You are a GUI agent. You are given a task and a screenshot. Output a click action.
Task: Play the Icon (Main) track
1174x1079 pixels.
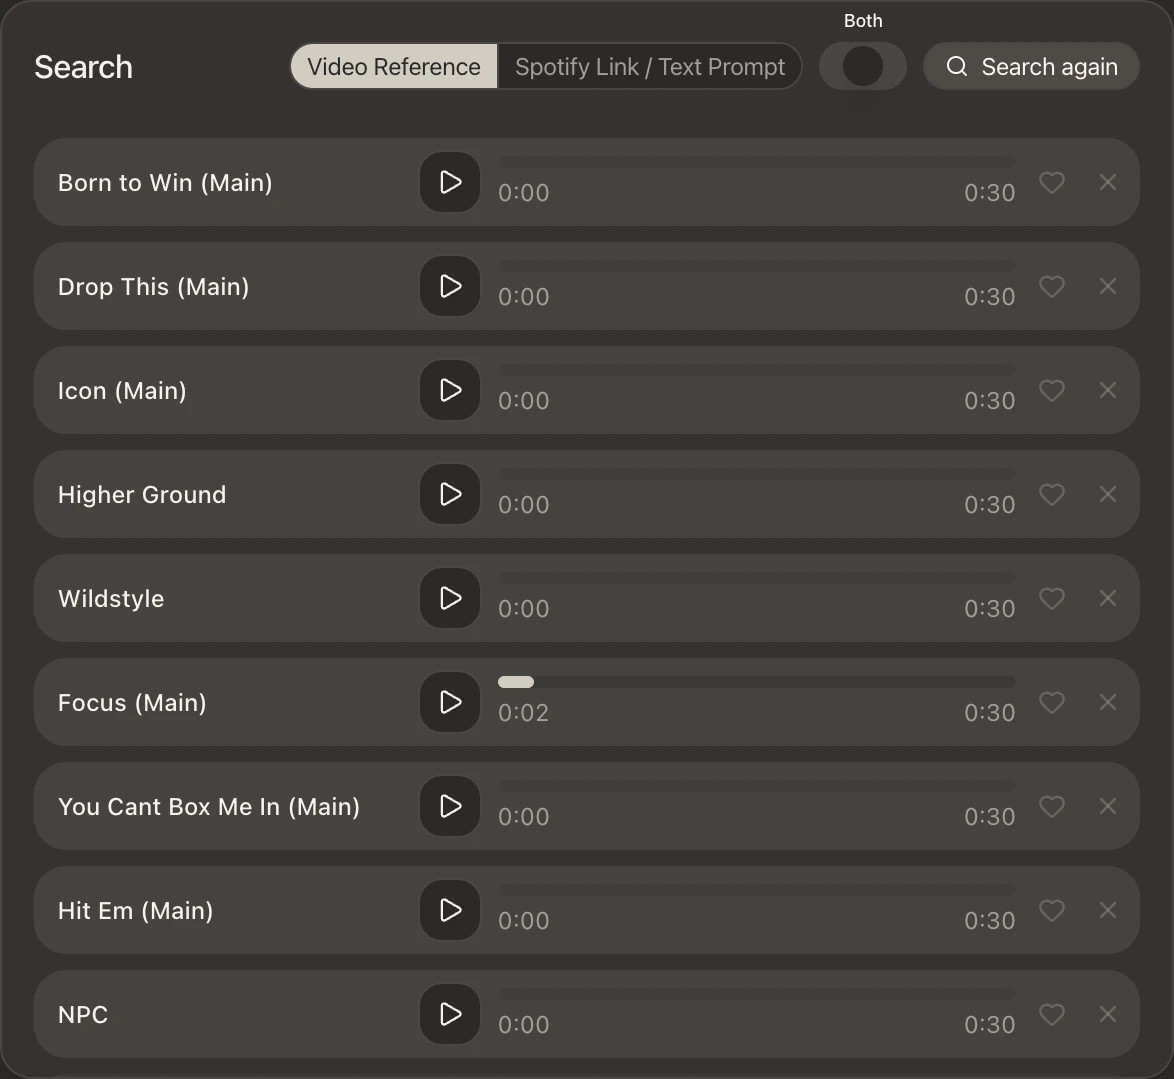click(450, 390)
